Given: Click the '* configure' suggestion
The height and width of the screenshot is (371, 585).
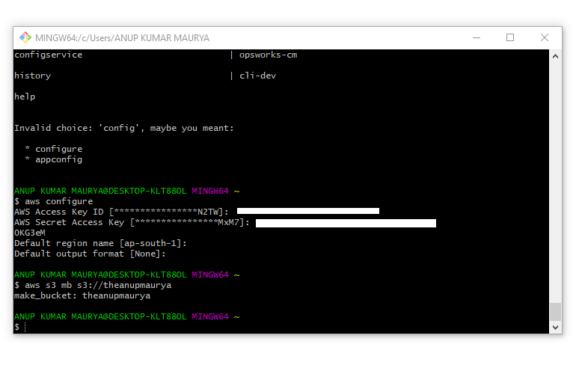Looking at the screenshot, I should pos(54,149).
